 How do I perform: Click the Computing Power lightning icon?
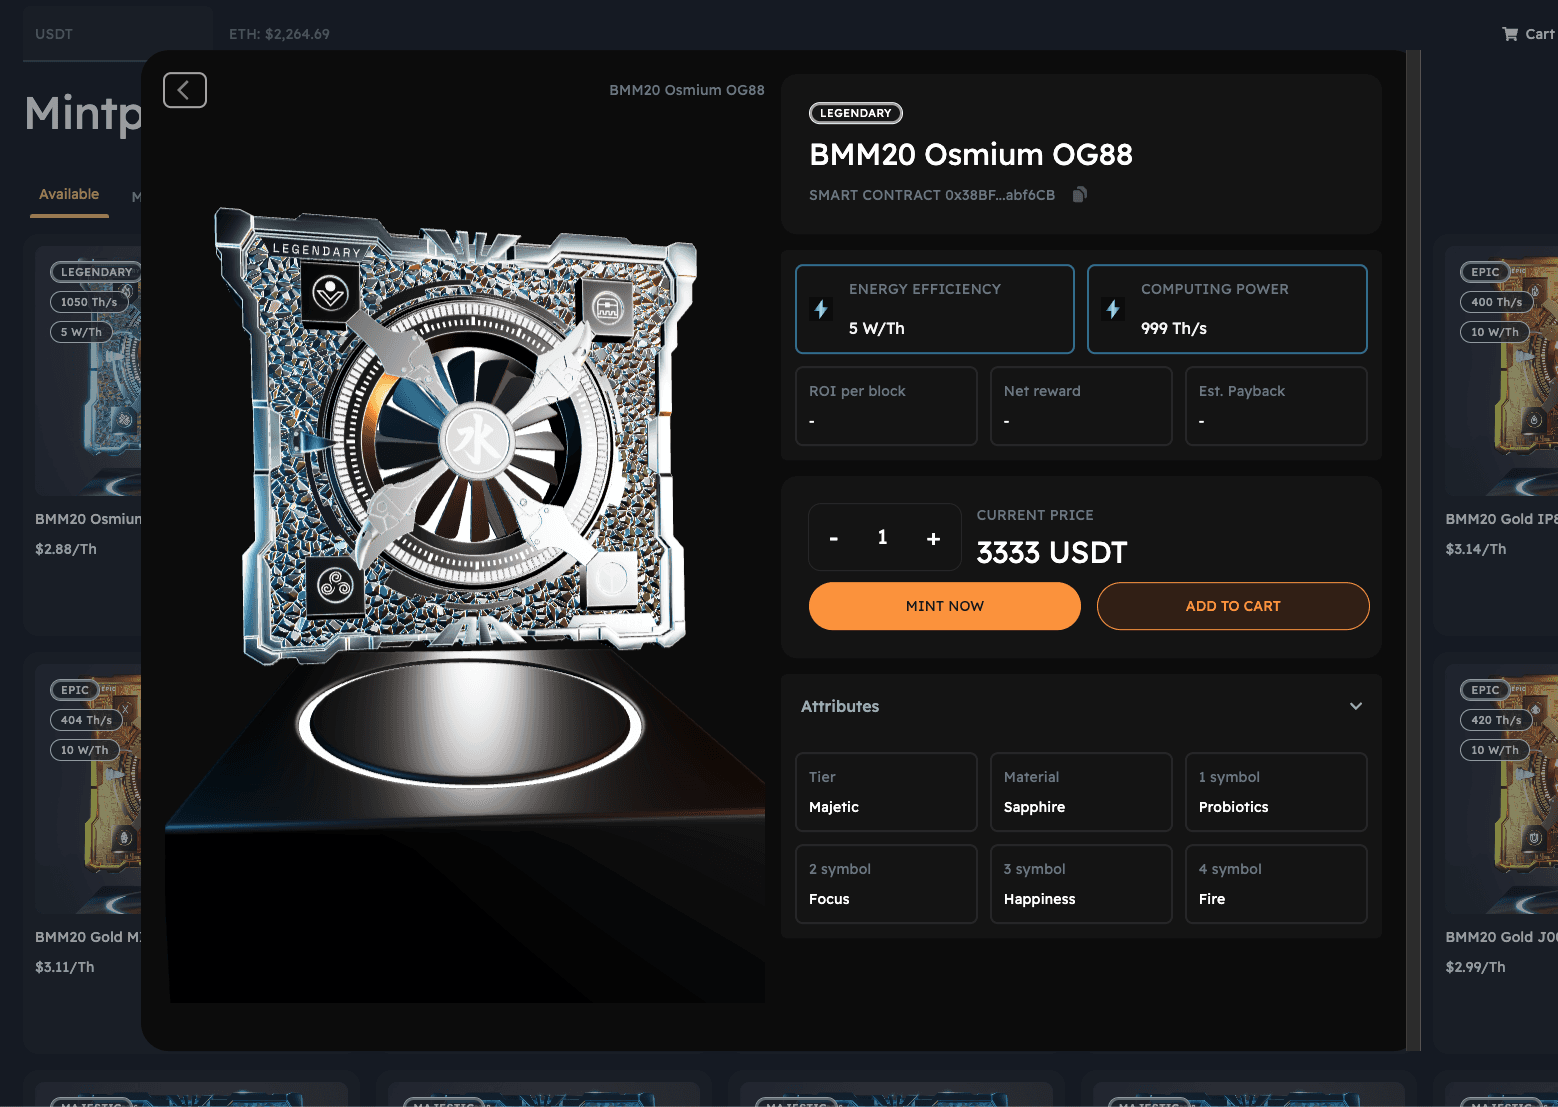(1113, 309)
